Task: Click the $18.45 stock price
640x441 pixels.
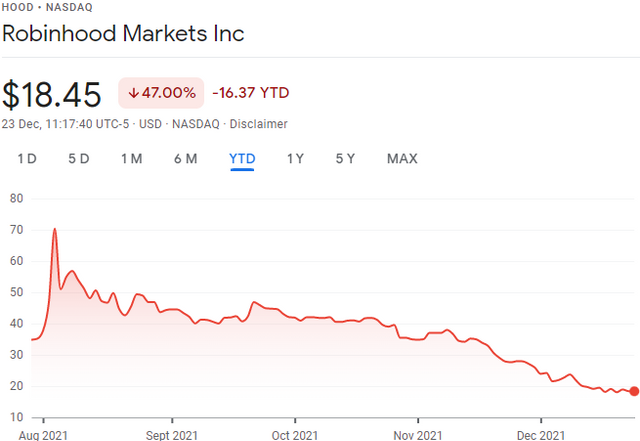Action: [x=52, y=95]
